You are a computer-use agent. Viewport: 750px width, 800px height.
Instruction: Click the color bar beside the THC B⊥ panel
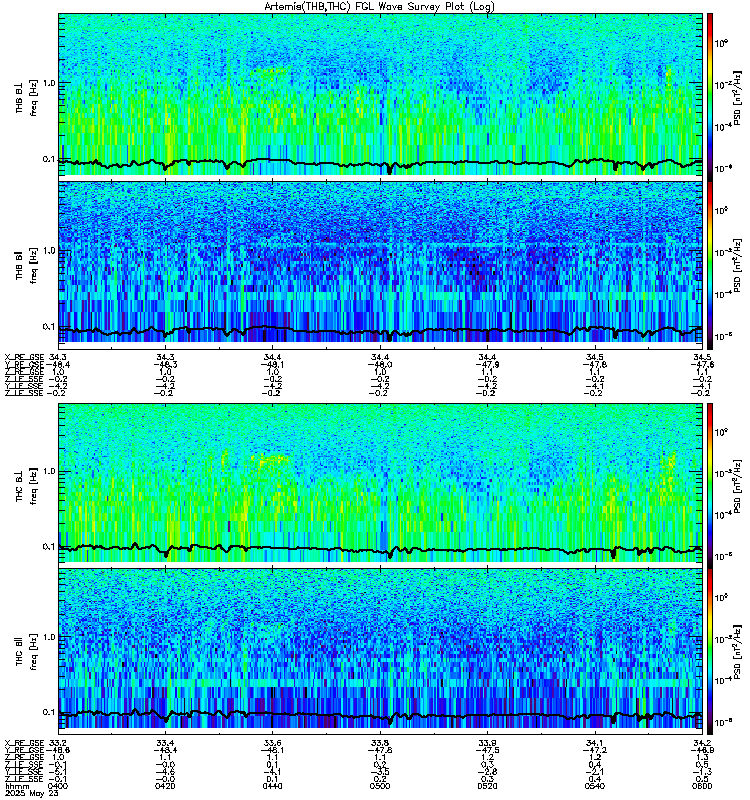click(x=710, y=485)
